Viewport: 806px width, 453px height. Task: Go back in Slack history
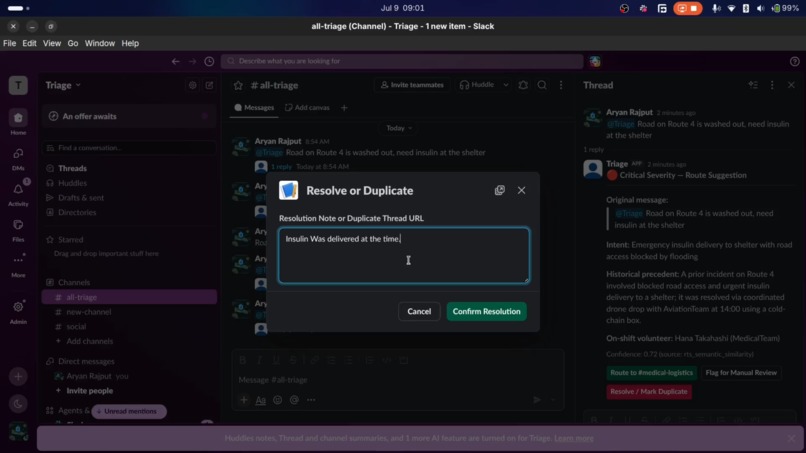pyautogui.click(x=176, y=61)
